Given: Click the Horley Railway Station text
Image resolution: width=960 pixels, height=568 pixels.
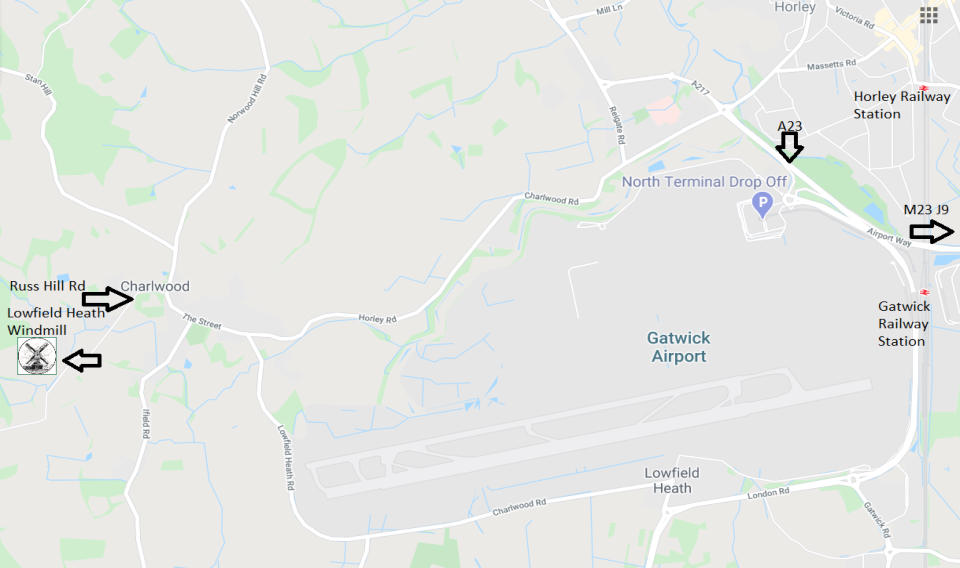Looking at the screenshot, I should point(902,105).
